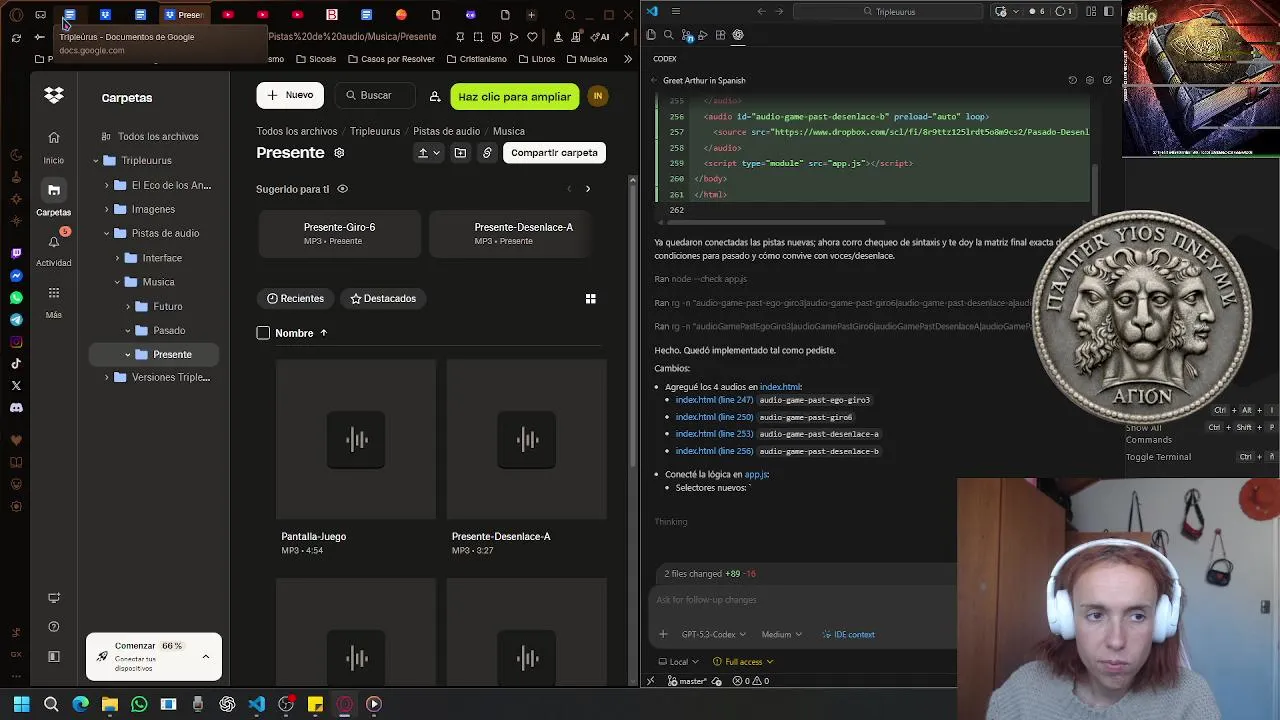Open the app.js link in Codex summary

757,474
